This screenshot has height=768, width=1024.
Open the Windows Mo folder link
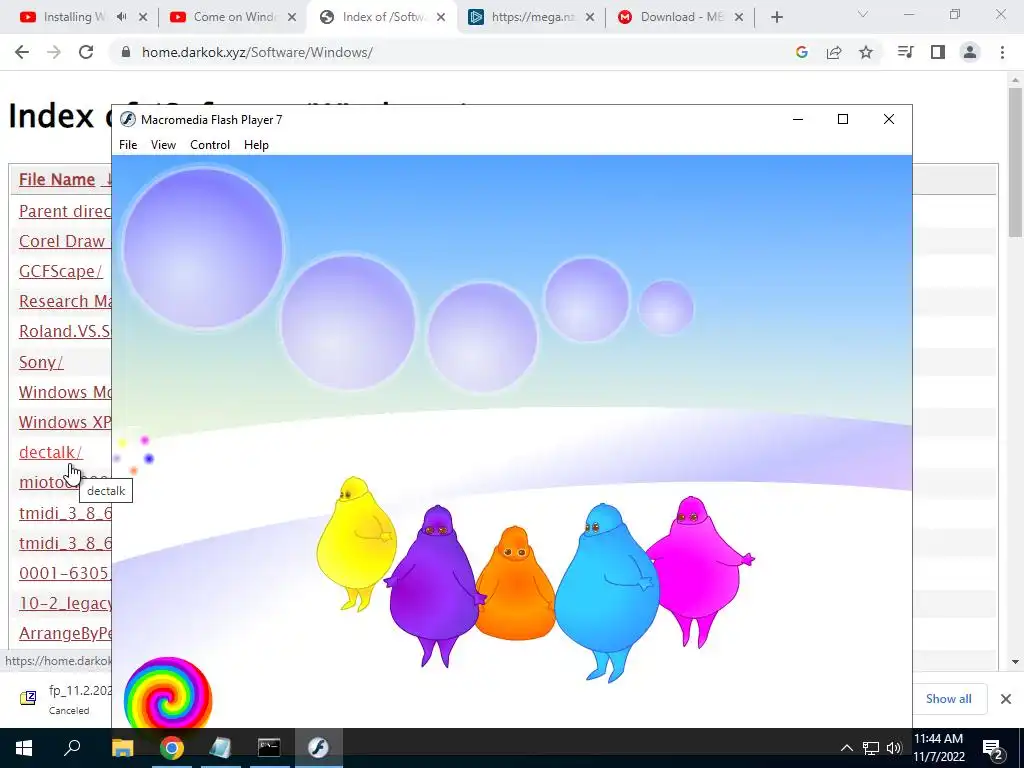pyautogui.click(x=65, y=392)
